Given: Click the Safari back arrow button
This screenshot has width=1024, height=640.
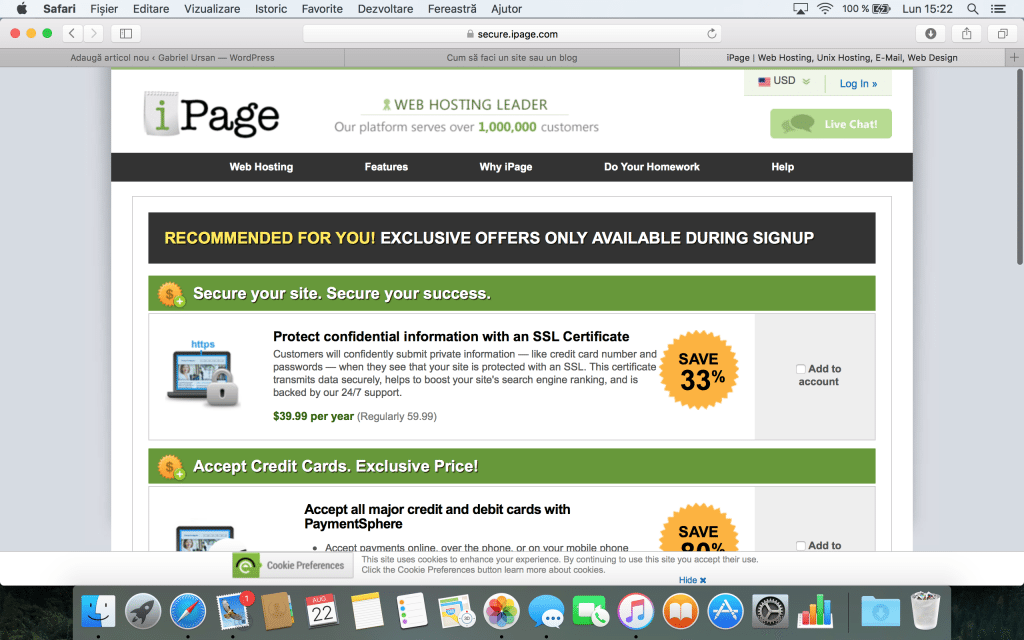Looking at the screenshot, I should pyautogui.click(x=72, y=33).
